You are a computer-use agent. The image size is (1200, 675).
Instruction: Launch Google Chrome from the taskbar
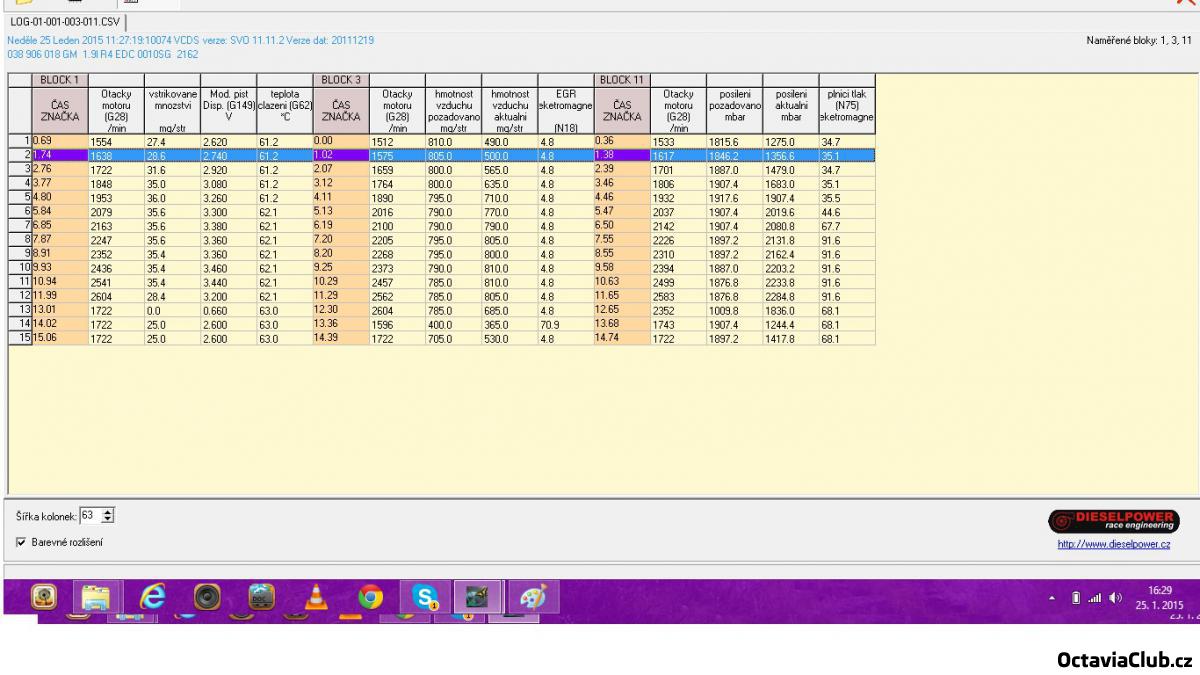[370, 597]
